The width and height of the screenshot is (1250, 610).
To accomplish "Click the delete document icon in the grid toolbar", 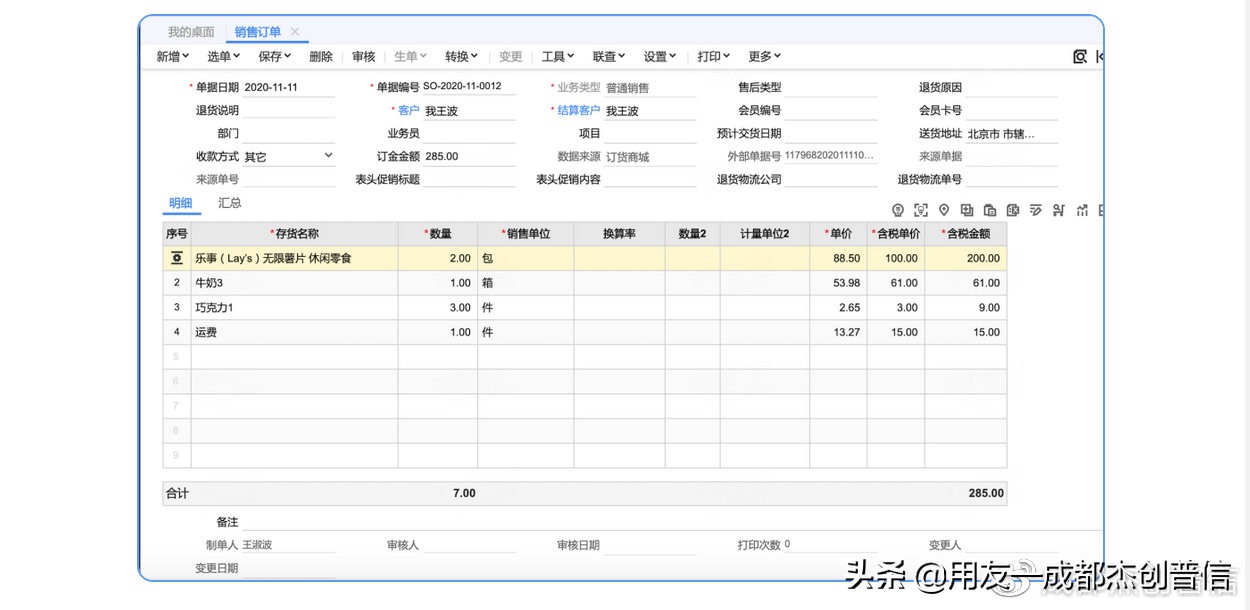I will point(1012,210).
